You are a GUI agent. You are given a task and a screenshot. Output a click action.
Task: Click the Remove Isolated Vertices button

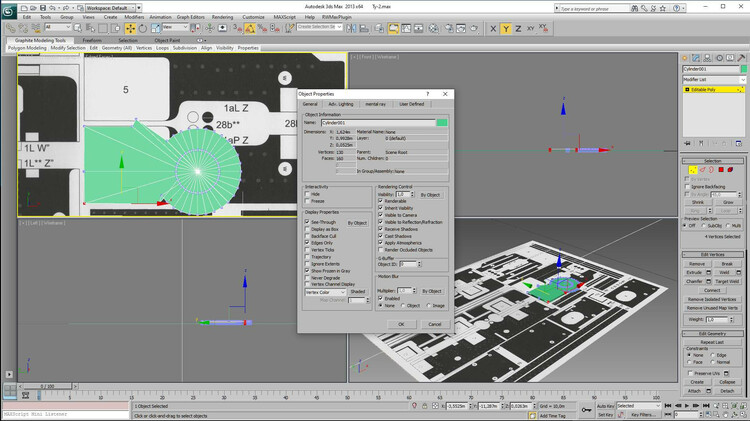[x=714, y=299]
